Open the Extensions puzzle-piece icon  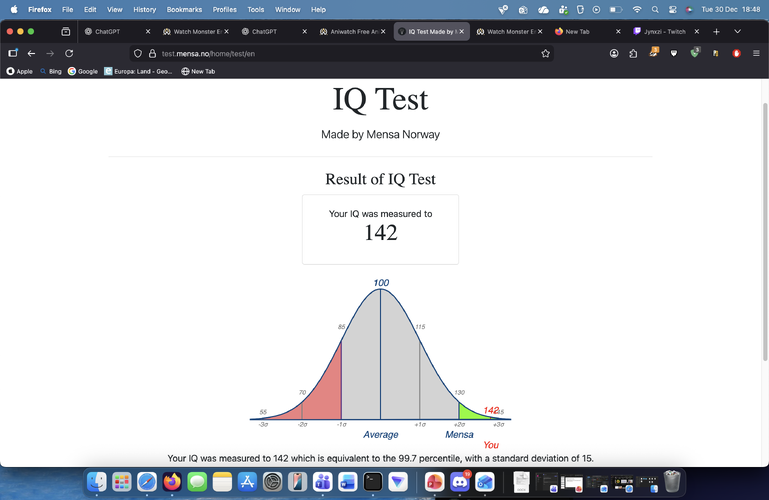tap(633, 53)
